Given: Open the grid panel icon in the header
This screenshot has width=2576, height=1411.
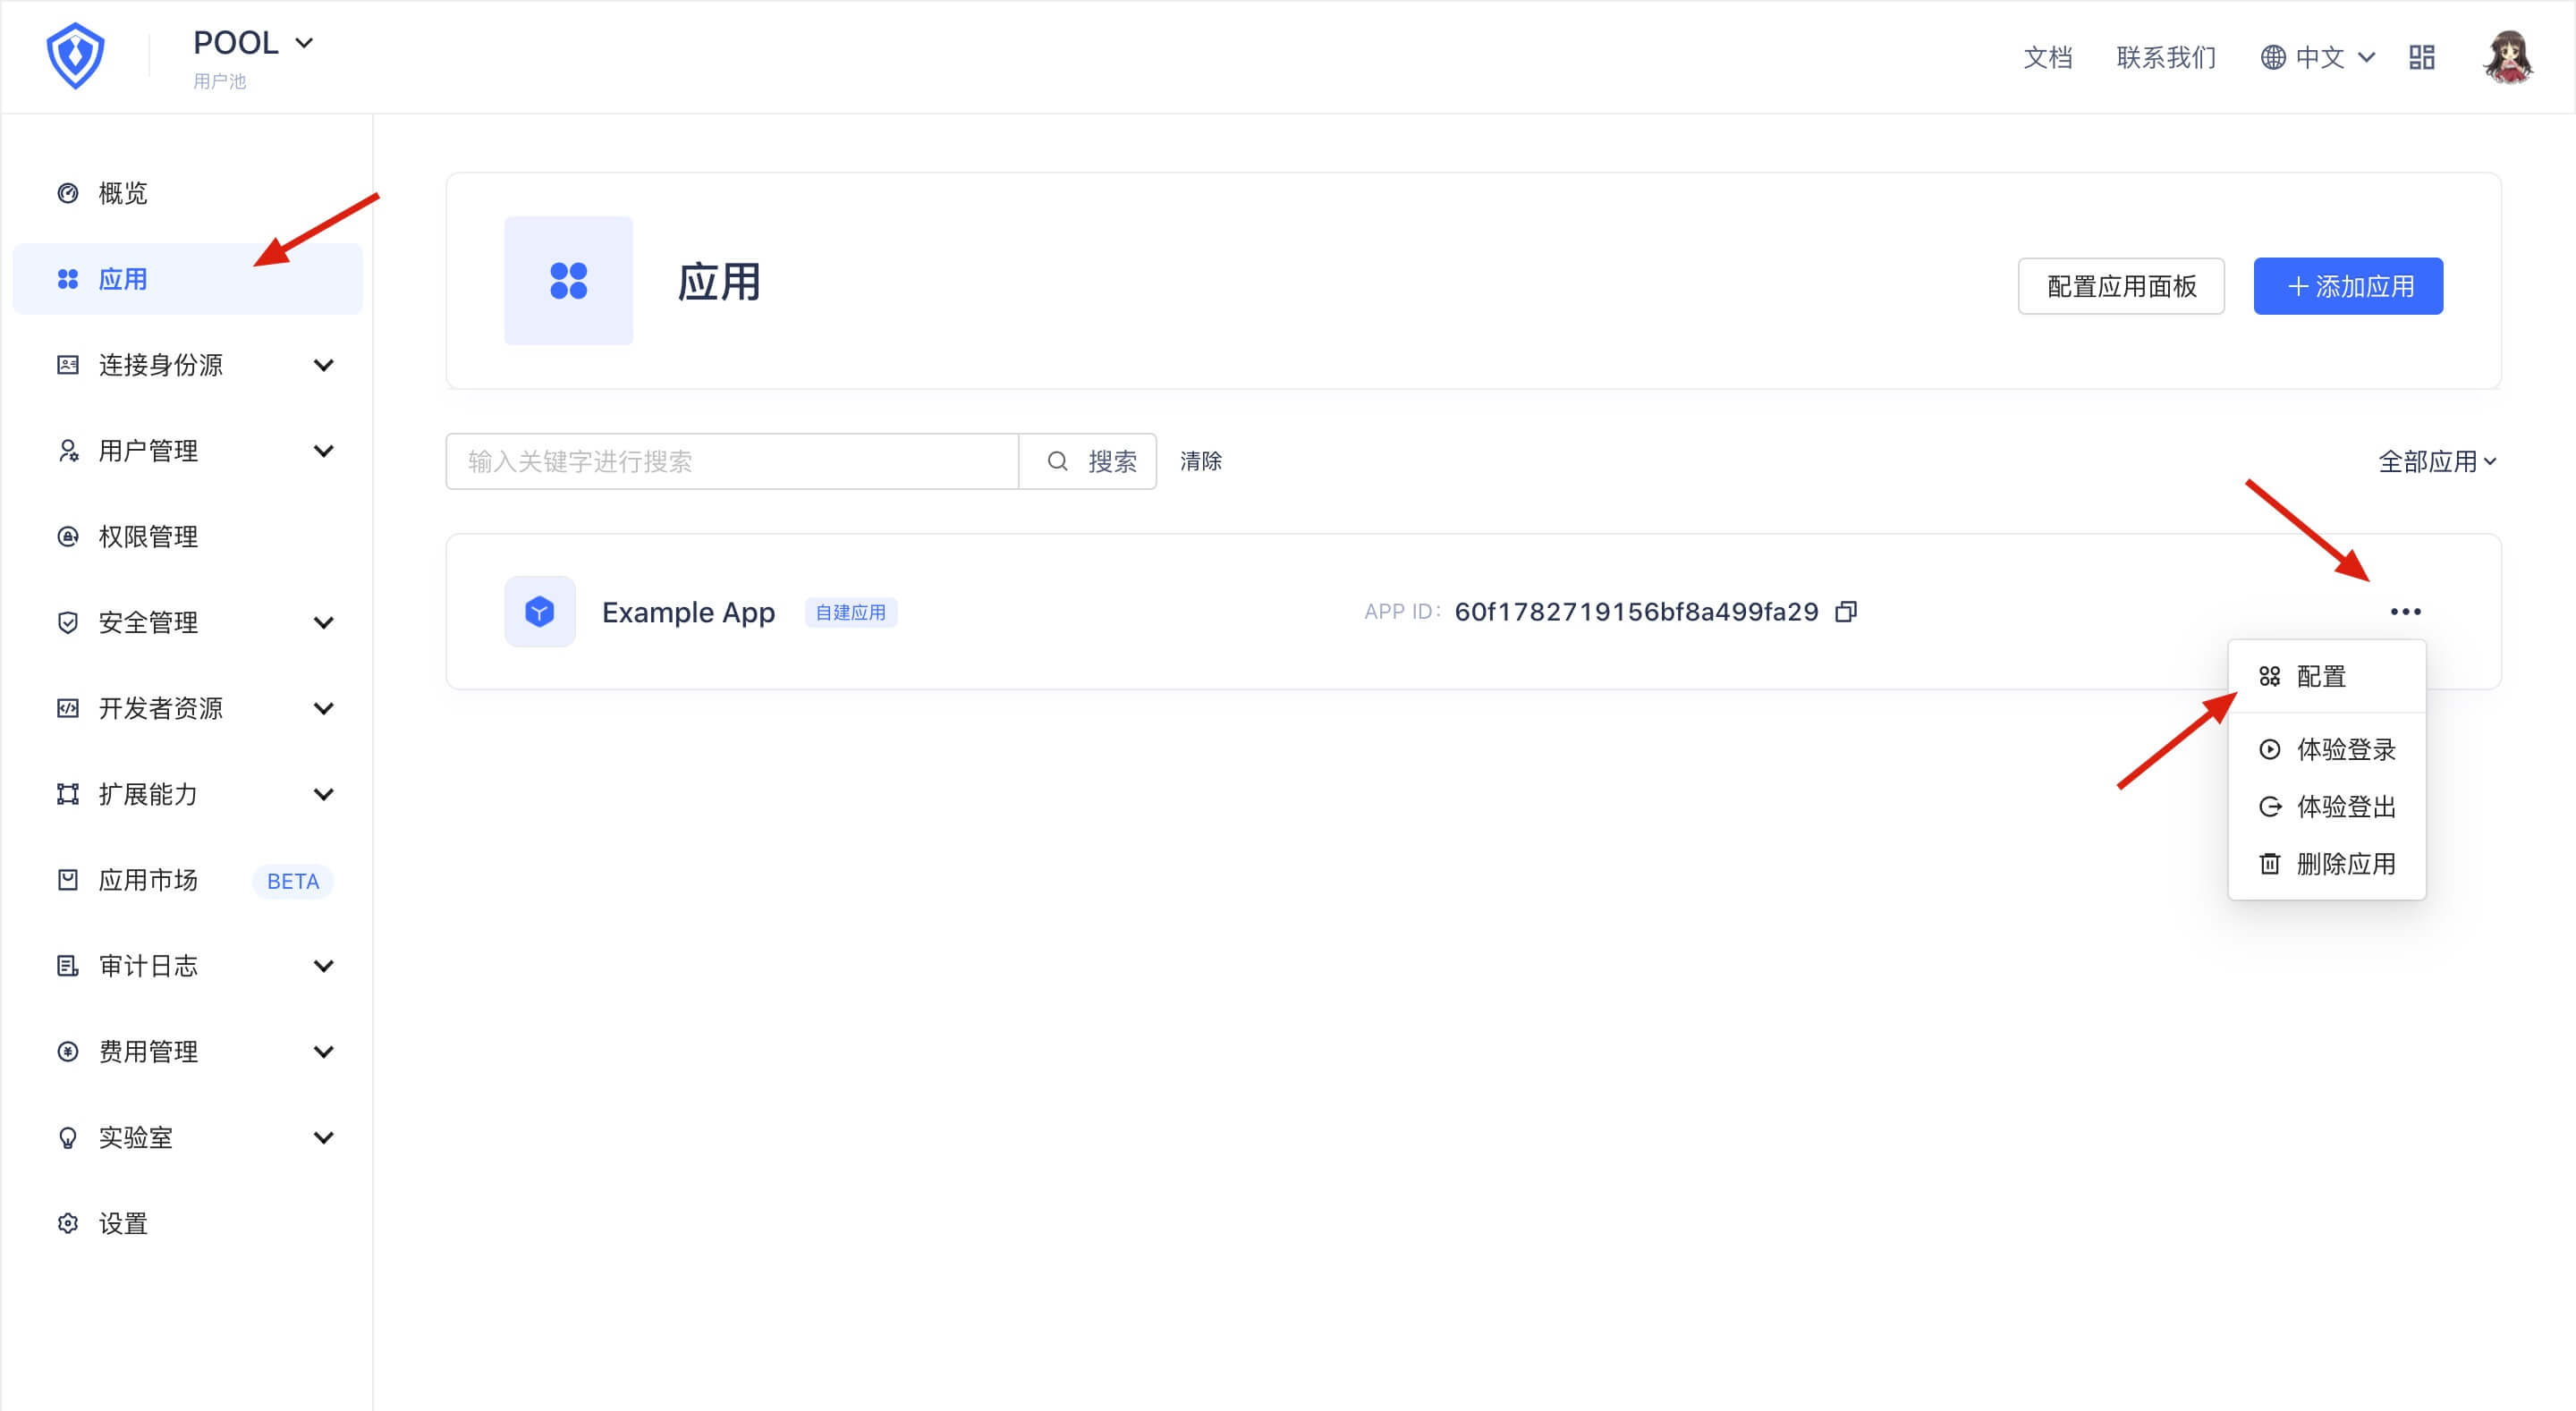Looking at the screenshot, I should point(2421,57).
